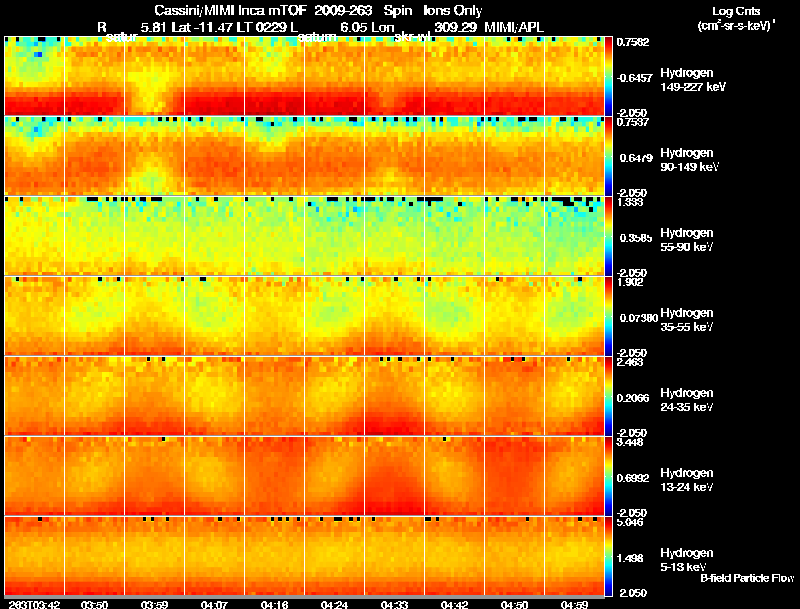Click the 04:50 panel in 13-24 keV row
This screenshot has height=609, width=800.
514,476
